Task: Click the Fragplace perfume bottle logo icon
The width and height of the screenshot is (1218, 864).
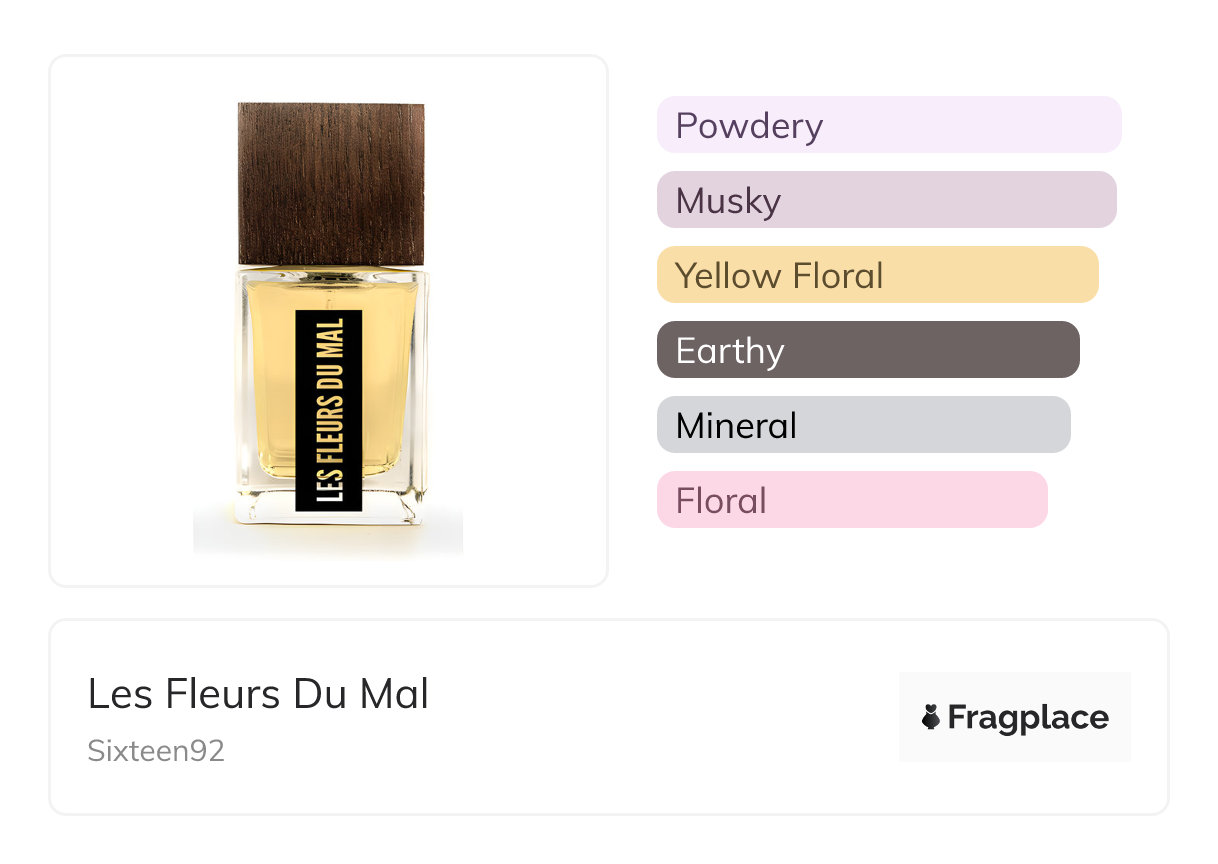Action: click(931, 717)
